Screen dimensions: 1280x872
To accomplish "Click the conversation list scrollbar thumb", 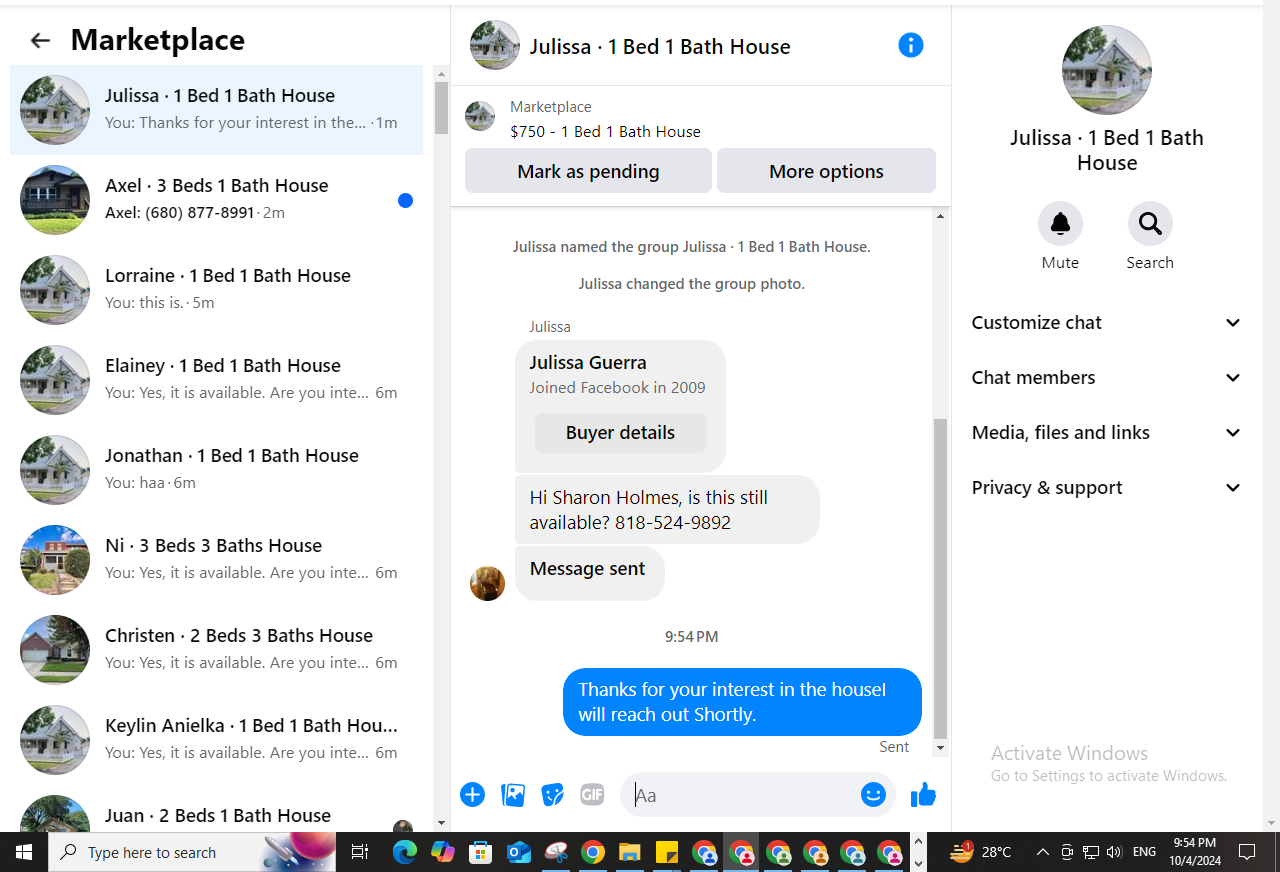I will 441,108.
